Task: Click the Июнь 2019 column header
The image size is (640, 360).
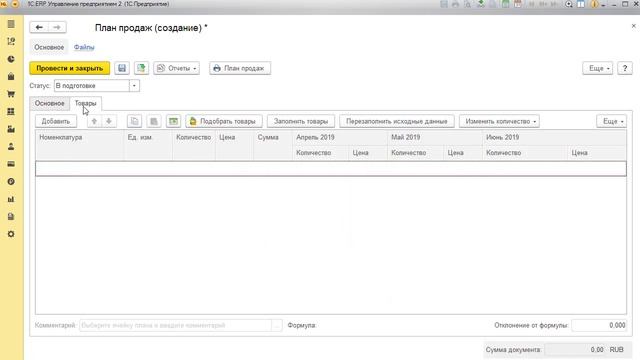Action: point(554,138)
